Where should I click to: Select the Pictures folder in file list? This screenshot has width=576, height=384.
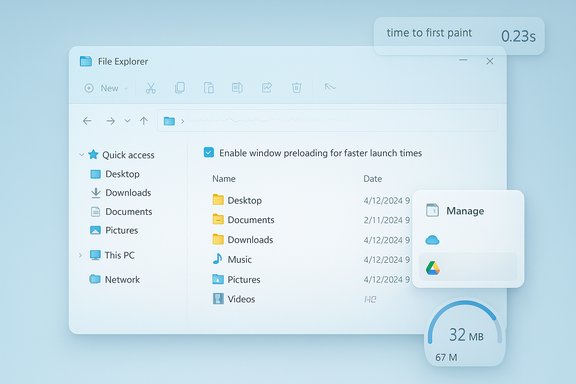(x=236, y=279)
